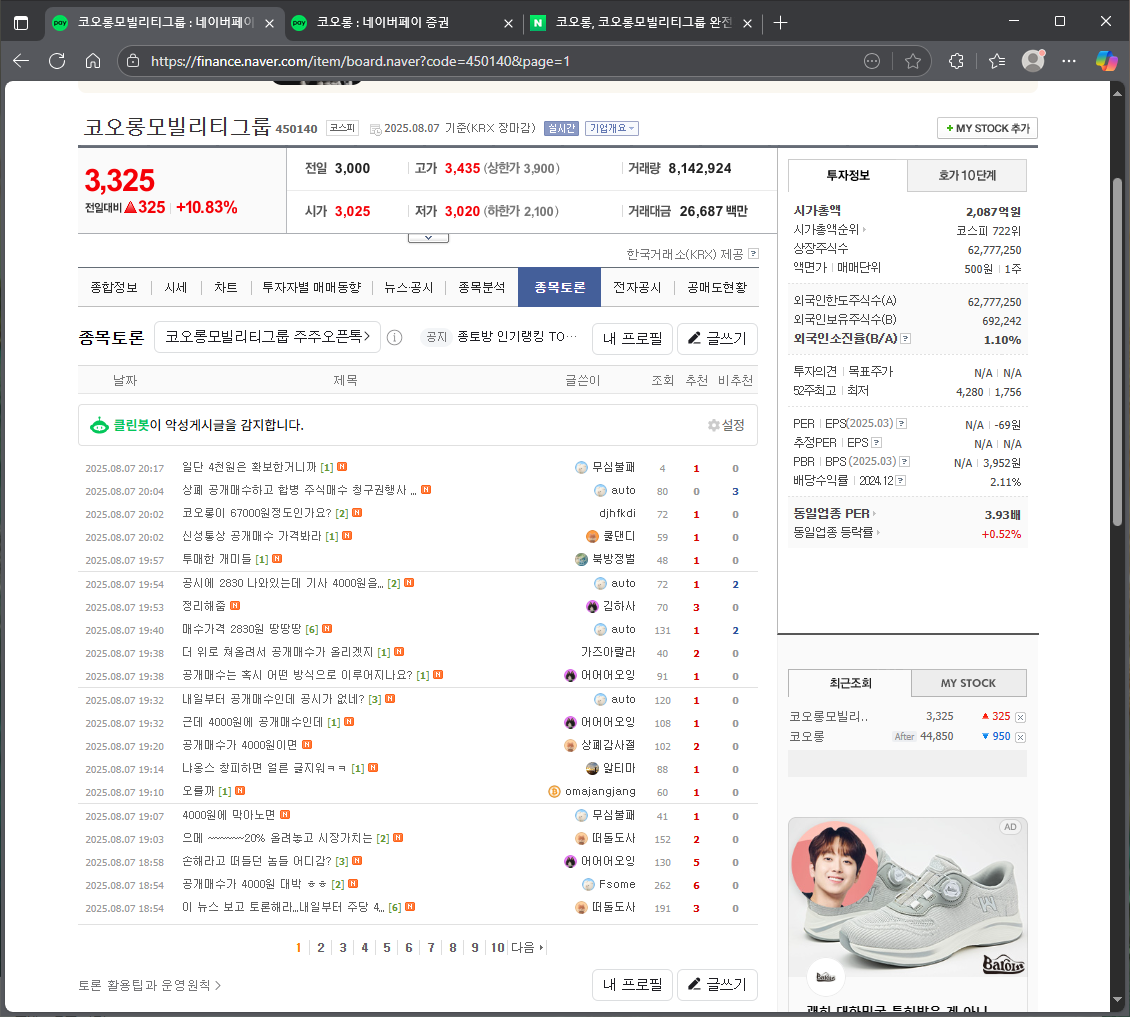Toggle 실시간 real-time quote button
The image size is (1130, 1017).
coord(561,128)
